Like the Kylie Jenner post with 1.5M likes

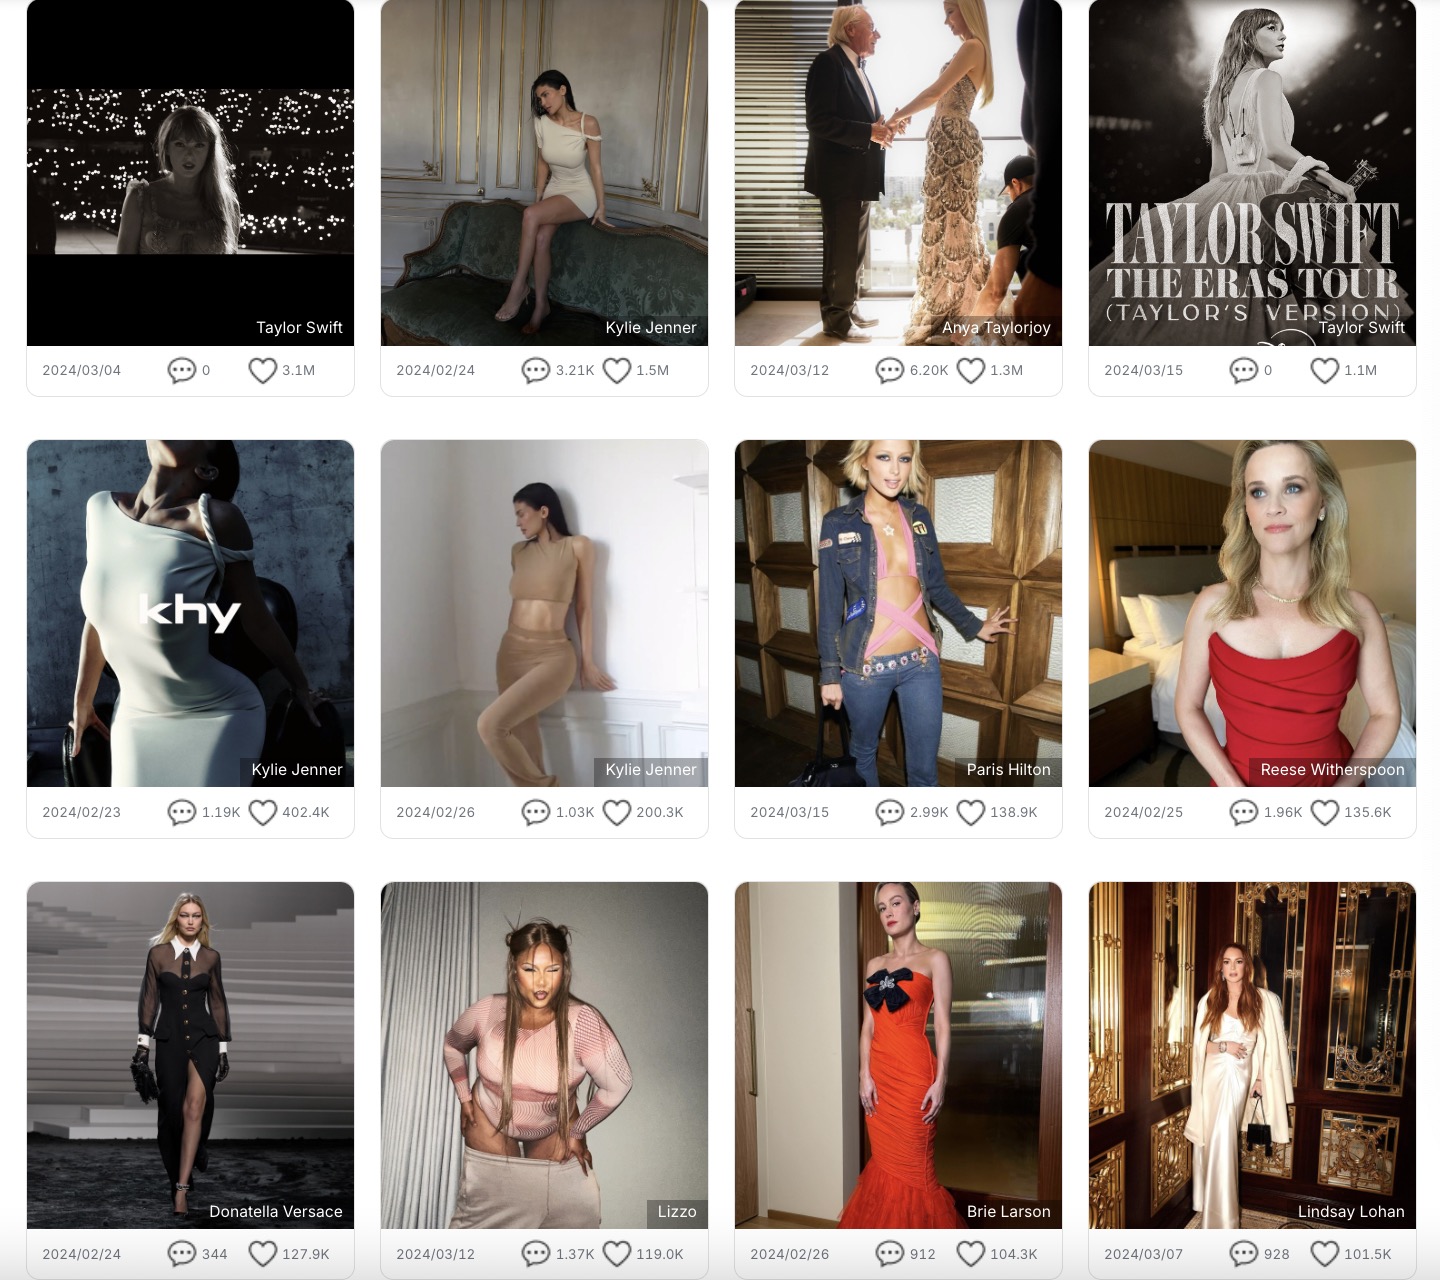(x=617, y=371)
